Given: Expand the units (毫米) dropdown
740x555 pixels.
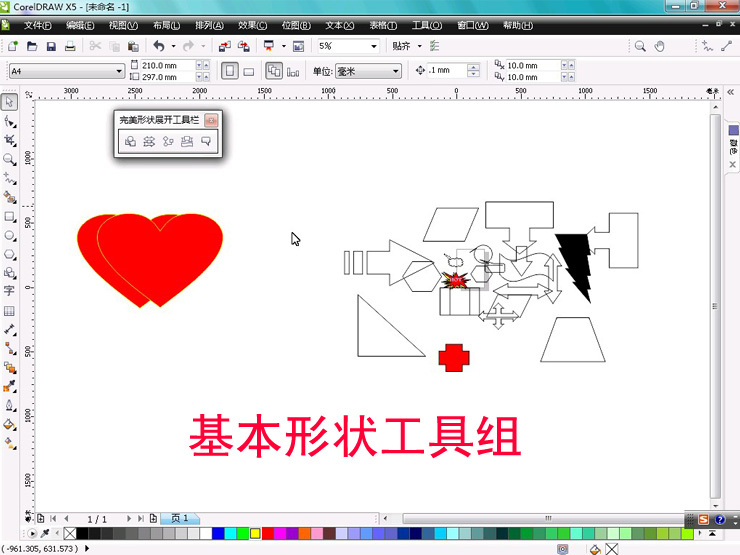Looking at the screenshot, I should coord(396,71).
